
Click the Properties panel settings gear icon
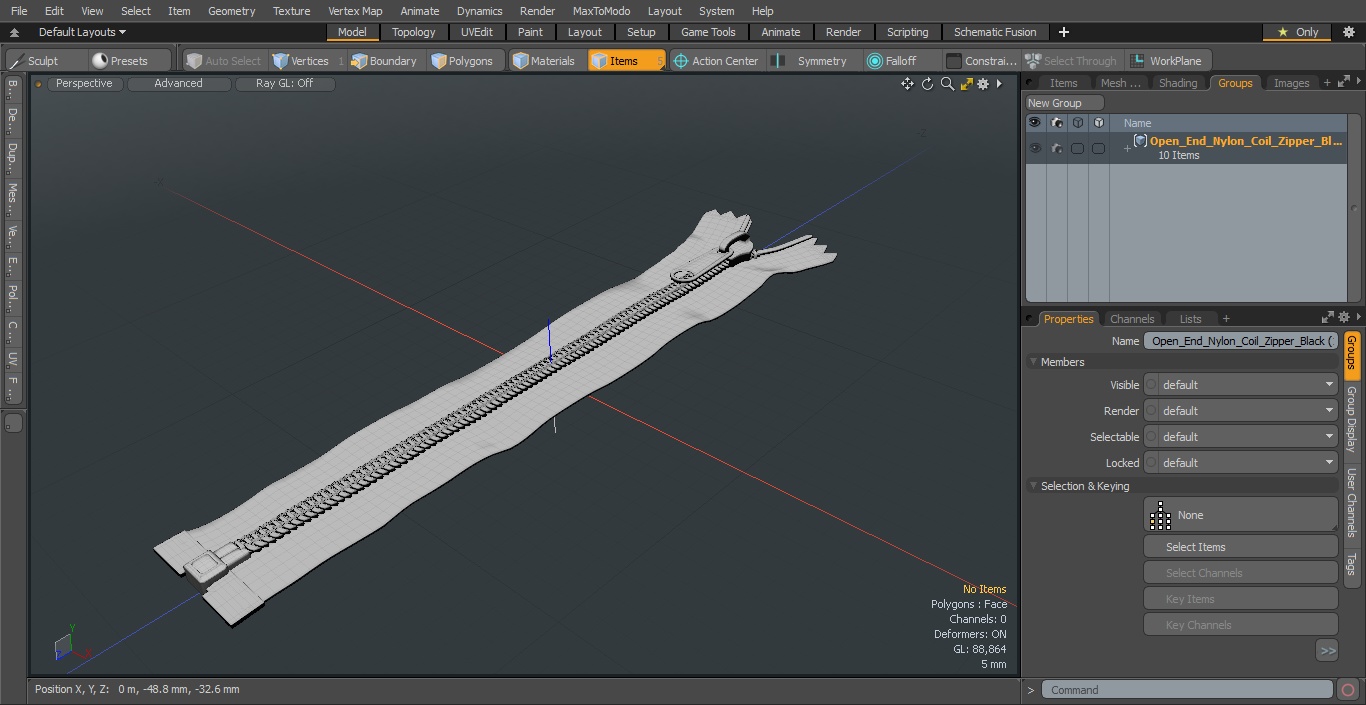(x=1343, y=318)
